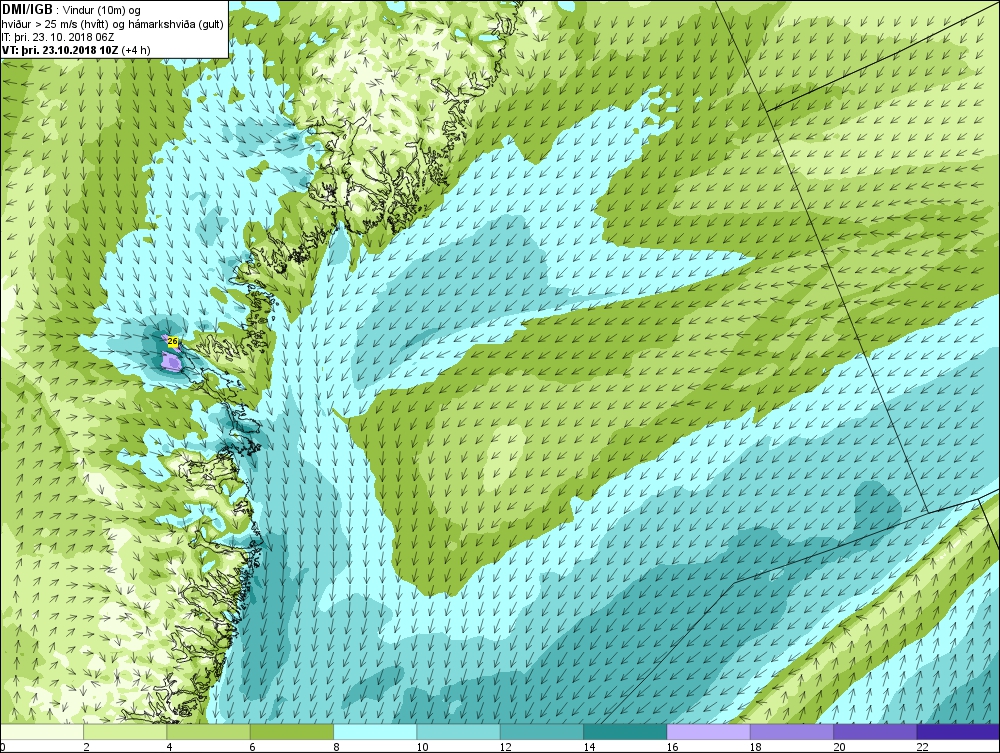The width and height of the screenshot is (1000, 753).
Task: Click the 'VT: þri. 23.10.2018 10Z' valid time
Action: tap(60, 50)
